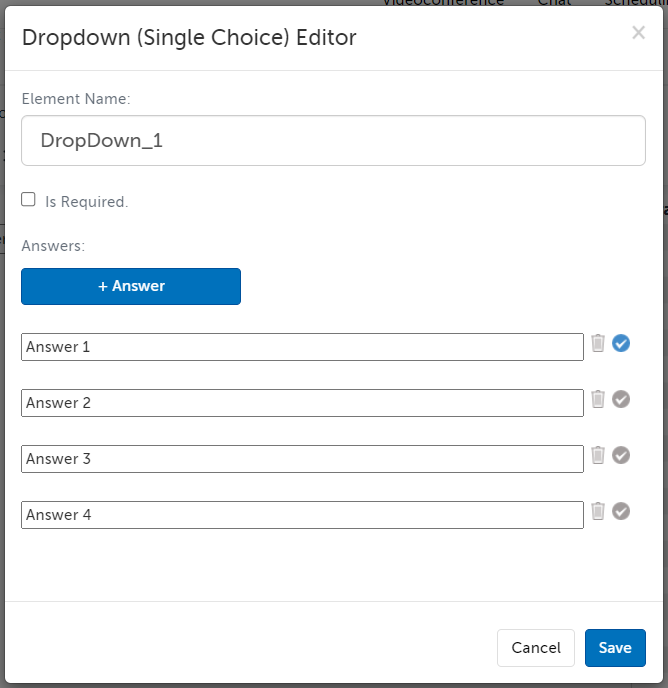This screenshot has height=688, width=668.
Task: Edit the Answer 3 text field
Action: [302, 459]
